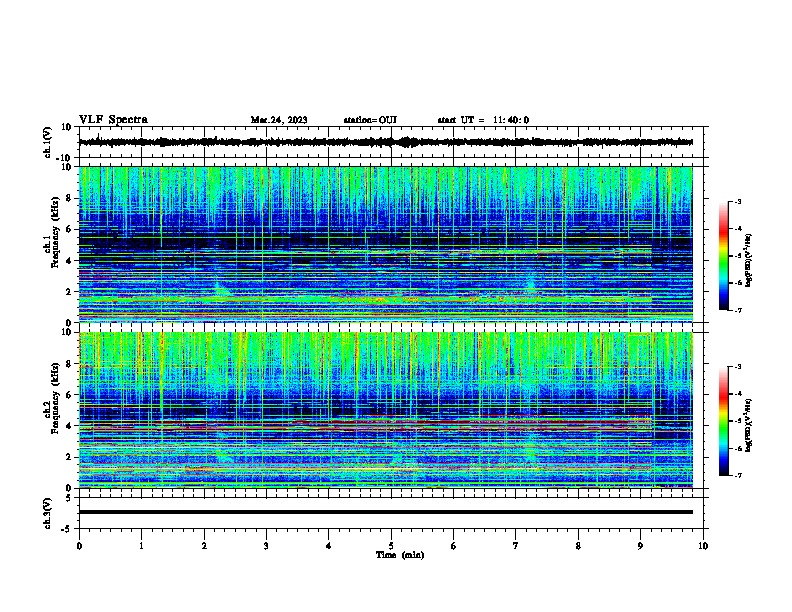The height and width of the screenshot is (612, 792).
Task: Click the "8" tick on ch.2 frequency axis
Action: 69,364
